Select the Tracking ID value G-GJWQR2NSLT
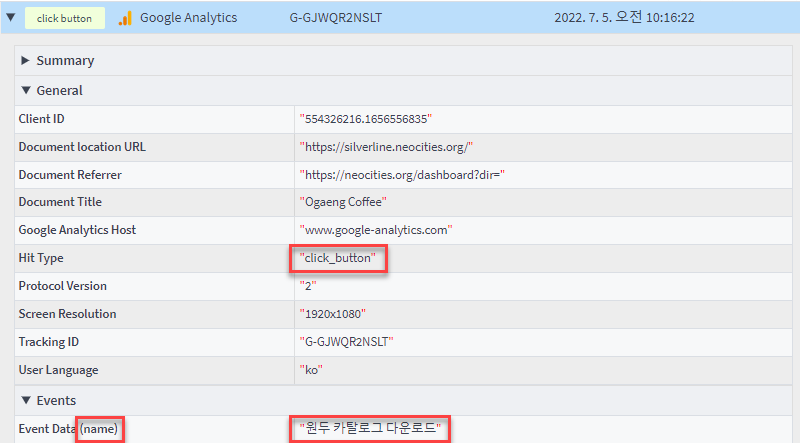Viewport: 800px width, 443px height. (x=346, y=342)
